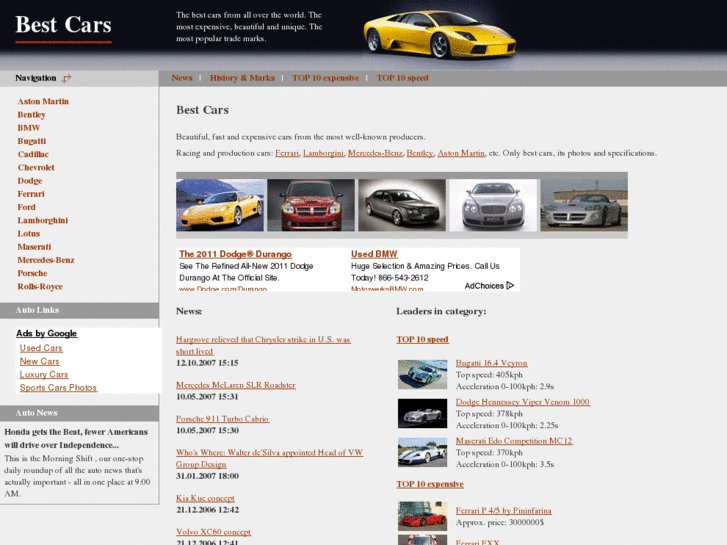This screenshot has height=545, width=727.
Task: Click the Navigation arrow icon
Action: (67, 78)
